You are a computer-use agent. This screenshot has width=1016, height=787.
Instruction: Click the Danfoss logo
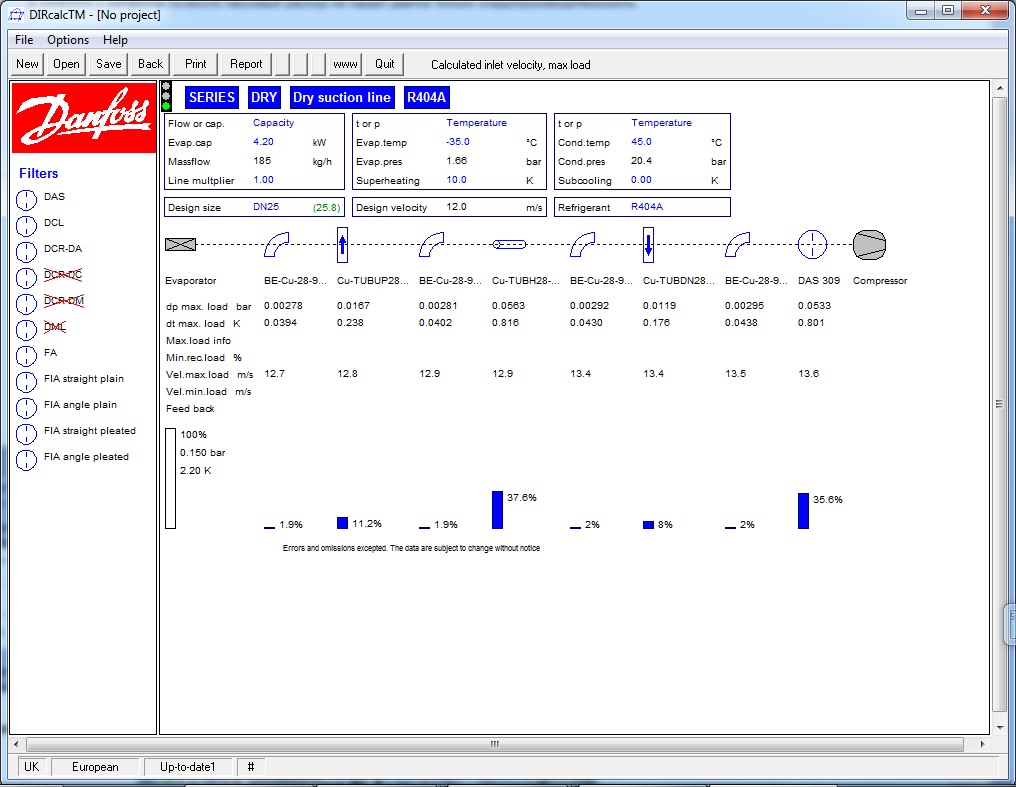[x=84, y=117]
